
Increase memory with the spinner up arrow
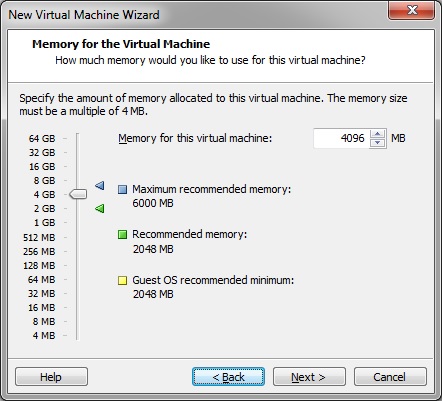[x=377, y=134]
